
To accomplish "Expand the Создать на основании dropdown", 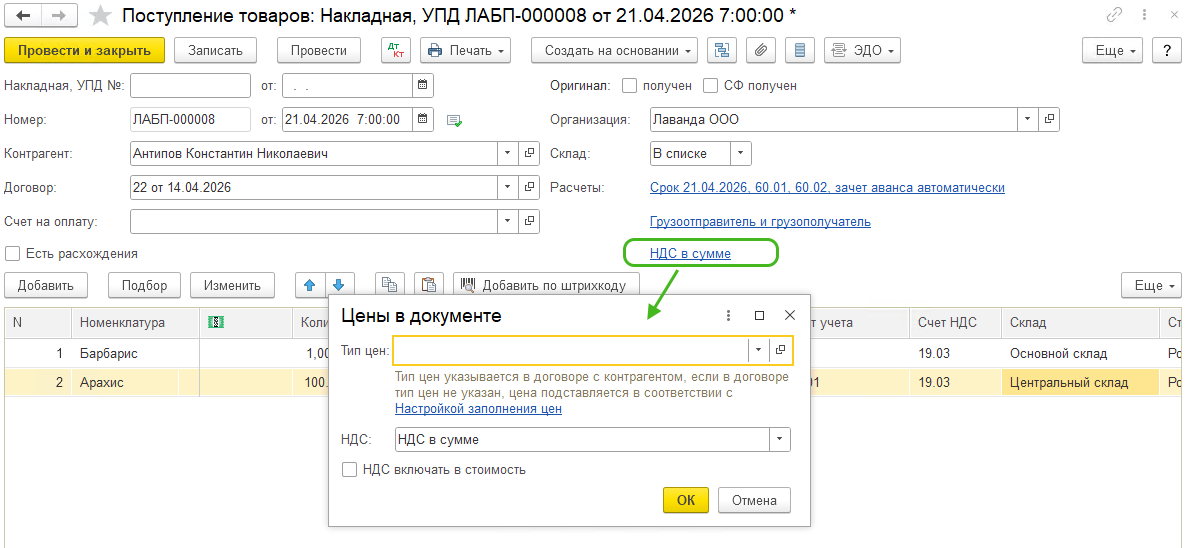I will (614, 50).
